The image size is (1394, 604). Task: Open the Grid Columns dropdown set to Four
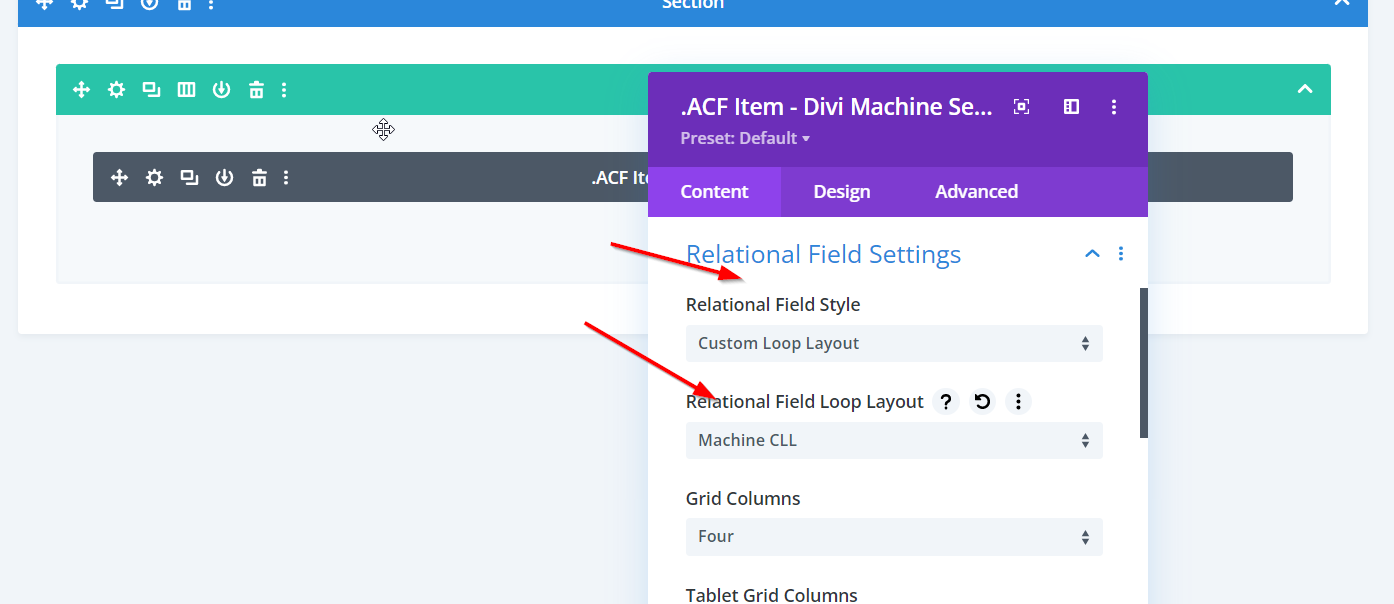[893, 537]
